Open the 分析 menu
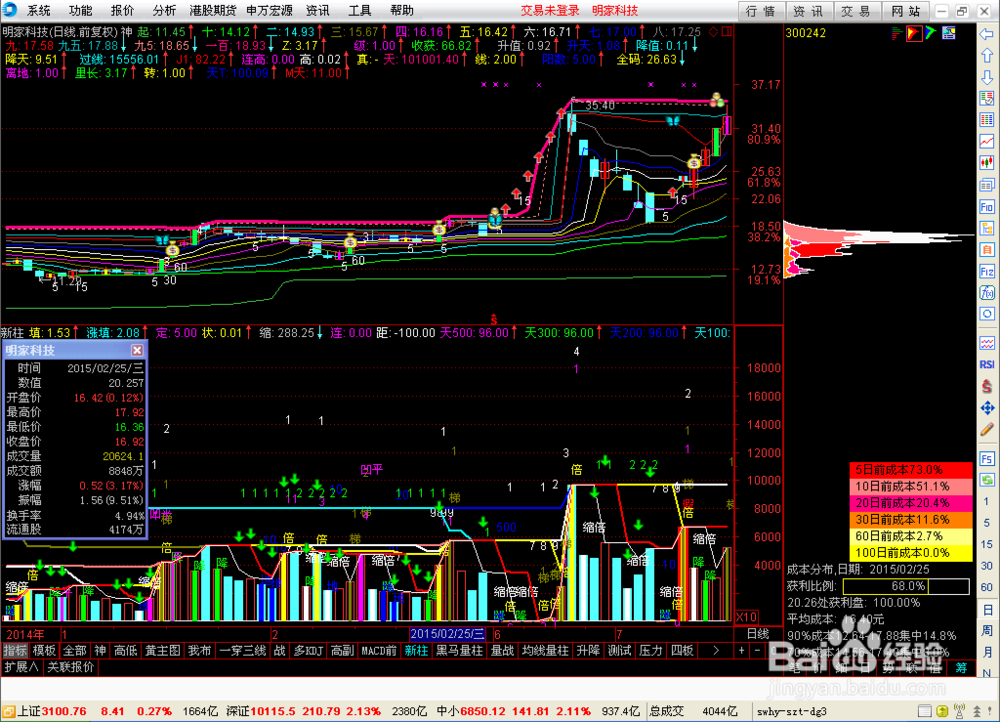 click(164, 10)
